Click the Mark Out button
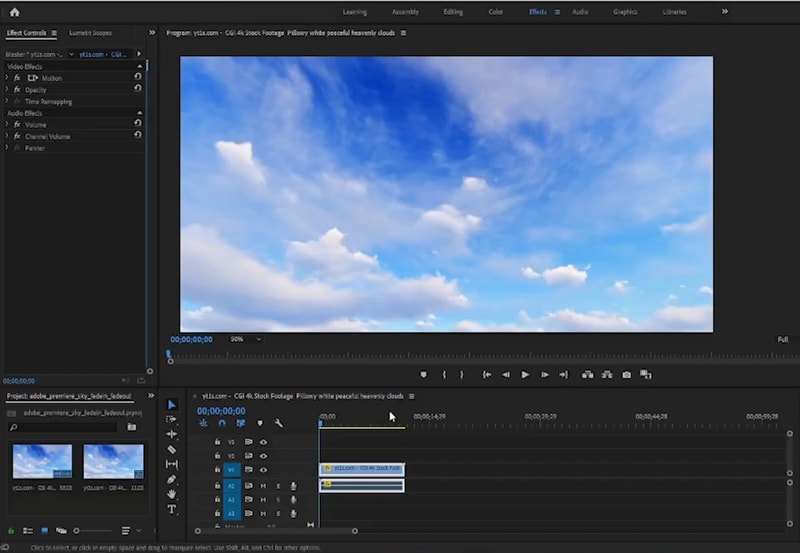This screenshot has width=800, height=553. tap(462, 374)
